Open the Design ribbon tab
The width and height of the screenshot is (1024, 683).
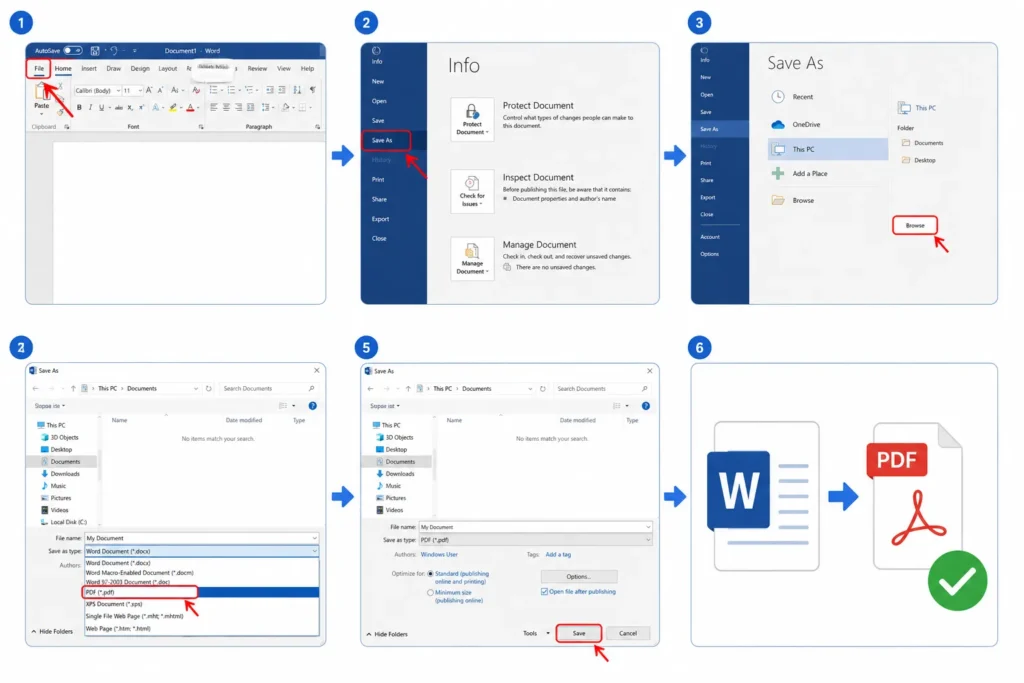point(140,69)
